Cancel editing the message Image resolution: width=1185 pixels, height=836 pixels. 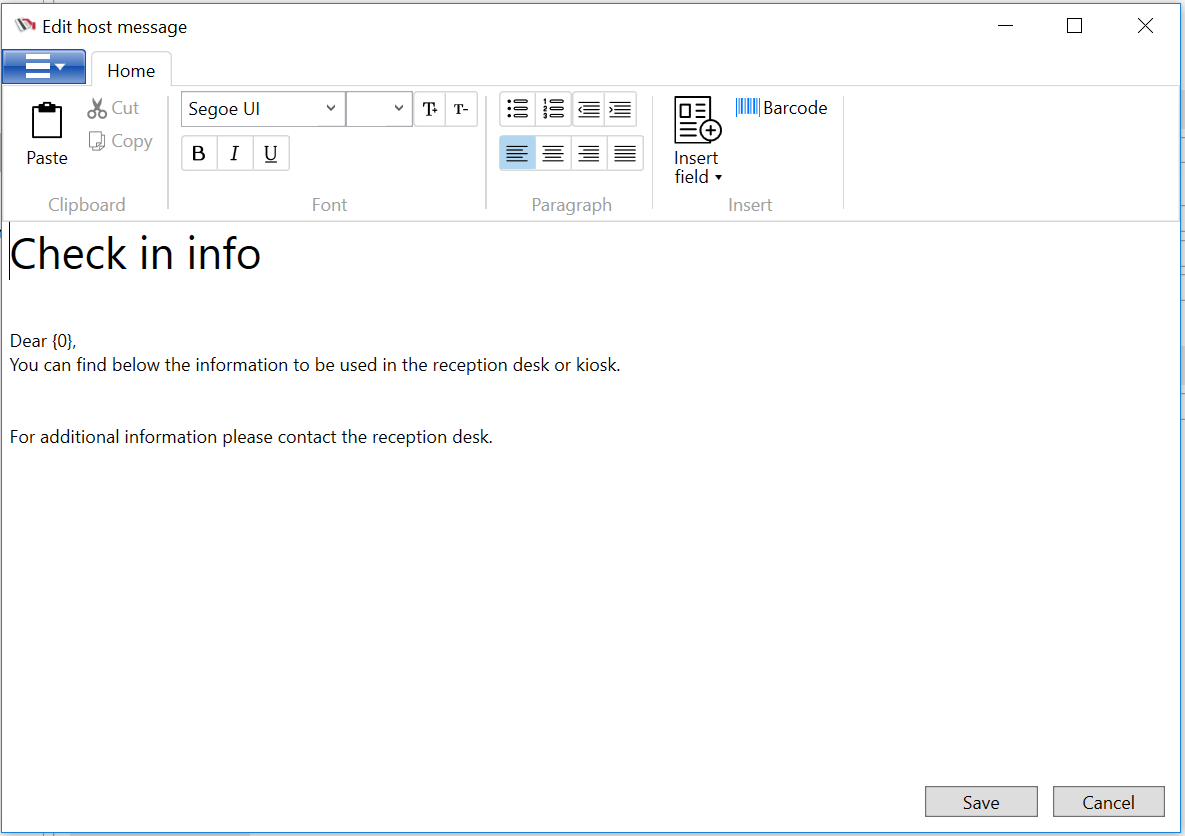[x=1109, y=802]
